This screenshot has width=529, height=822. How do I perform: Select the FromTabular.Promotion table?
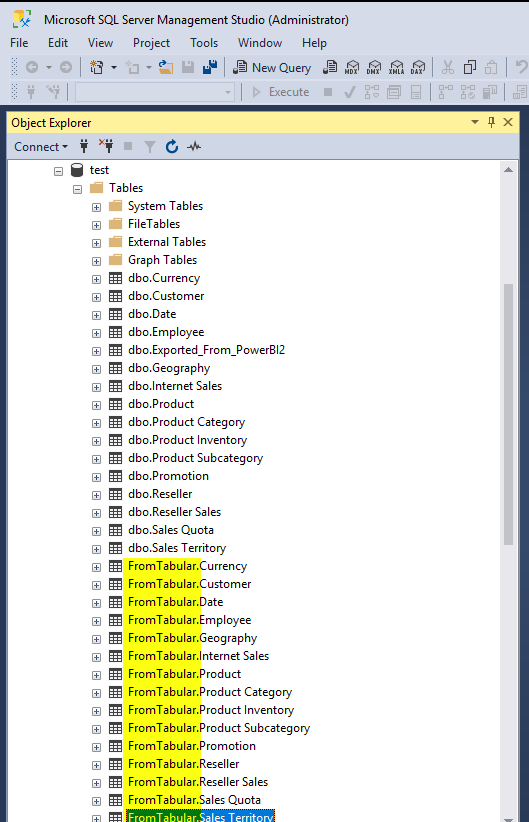[192, 745]
